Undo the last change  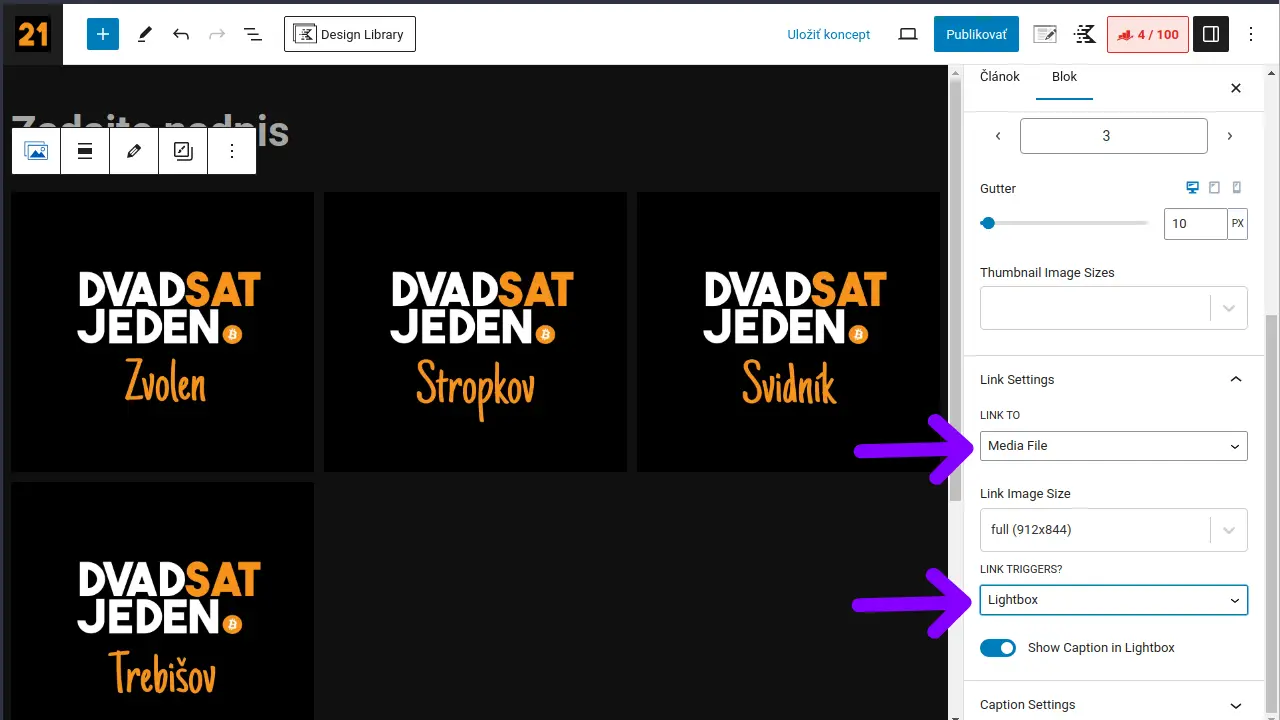pyautogui.click(x=181, y=34)
